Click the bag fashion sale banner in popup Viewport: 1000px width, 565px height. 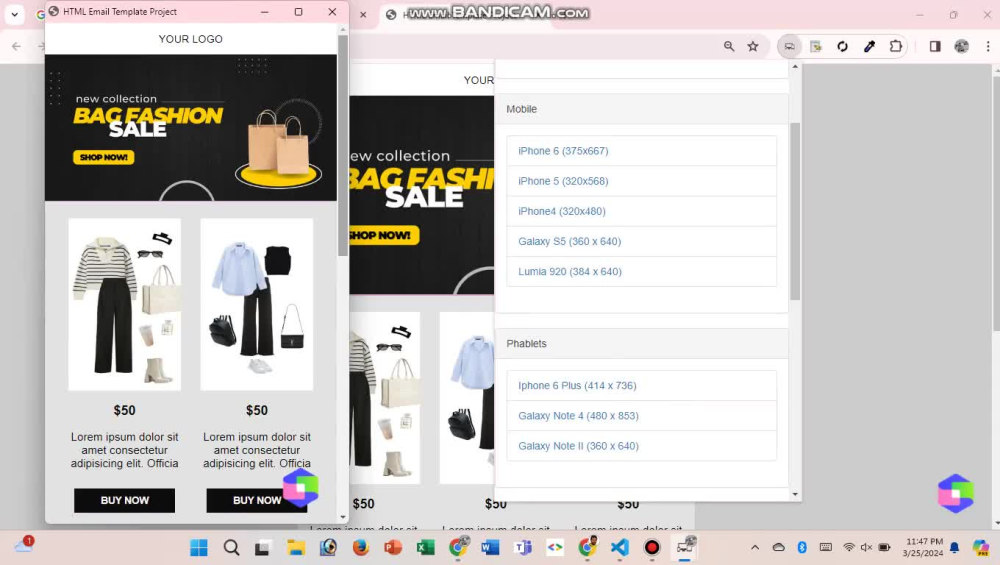click(191, 128)
